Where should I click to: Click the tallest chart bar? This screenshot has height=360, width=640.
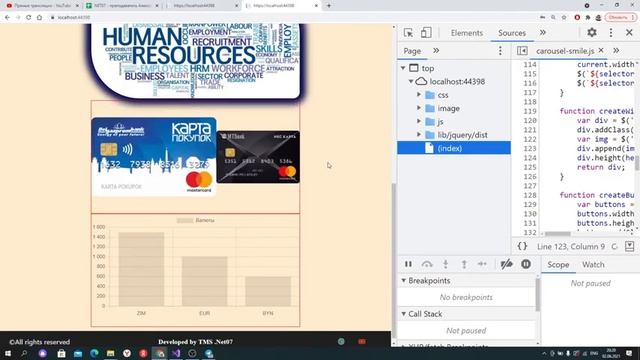coord(141,269)
